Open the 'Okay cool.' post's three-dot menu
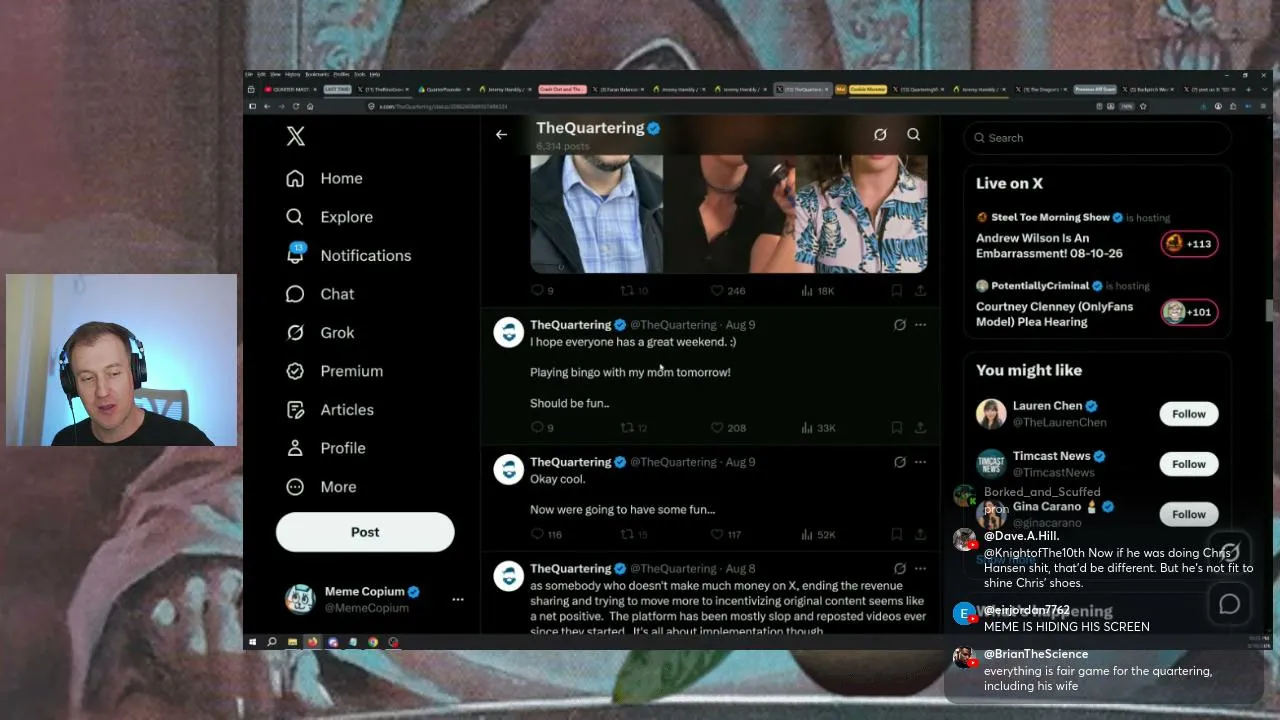The height and width of the screenshot is (720, 1280). coord(920,462)
